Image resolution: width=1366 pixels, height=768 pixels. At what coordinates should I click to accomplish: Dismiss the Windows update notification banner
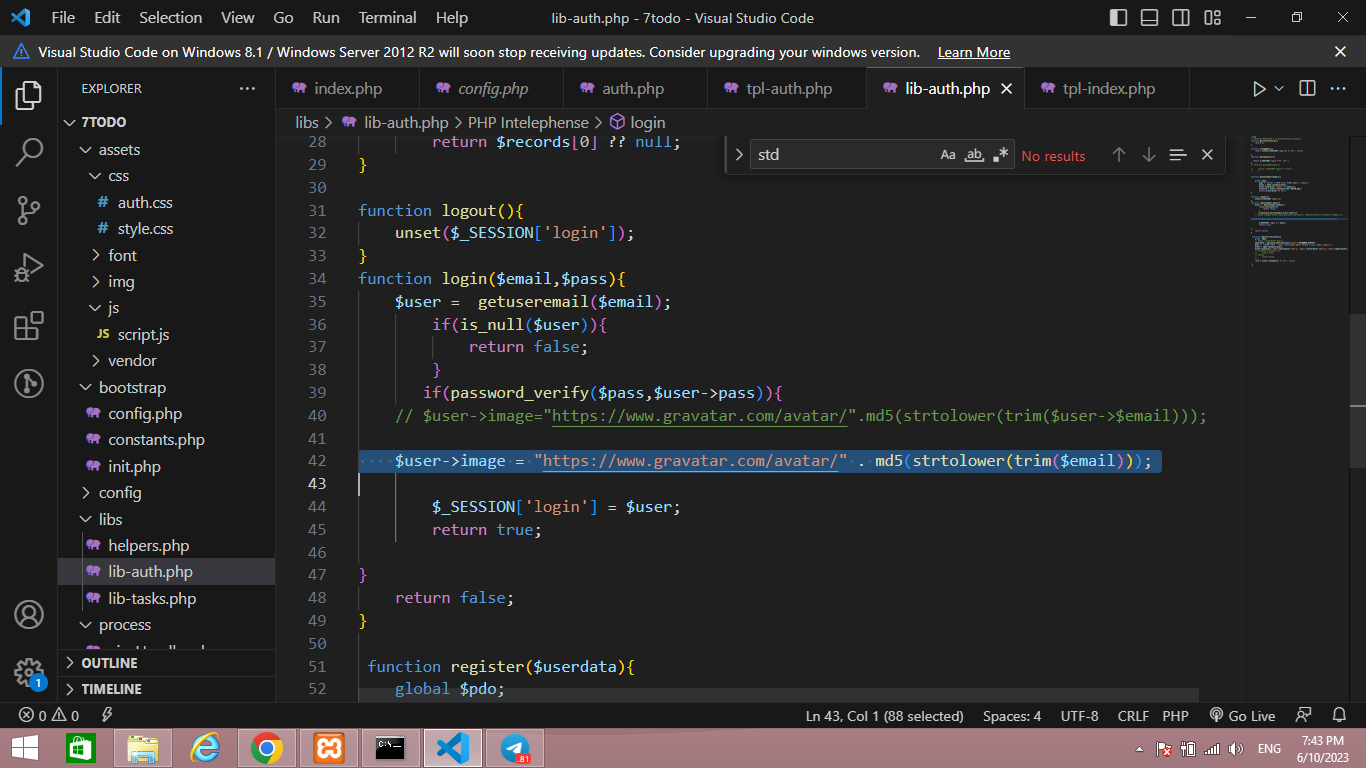tap(1340, 52)
